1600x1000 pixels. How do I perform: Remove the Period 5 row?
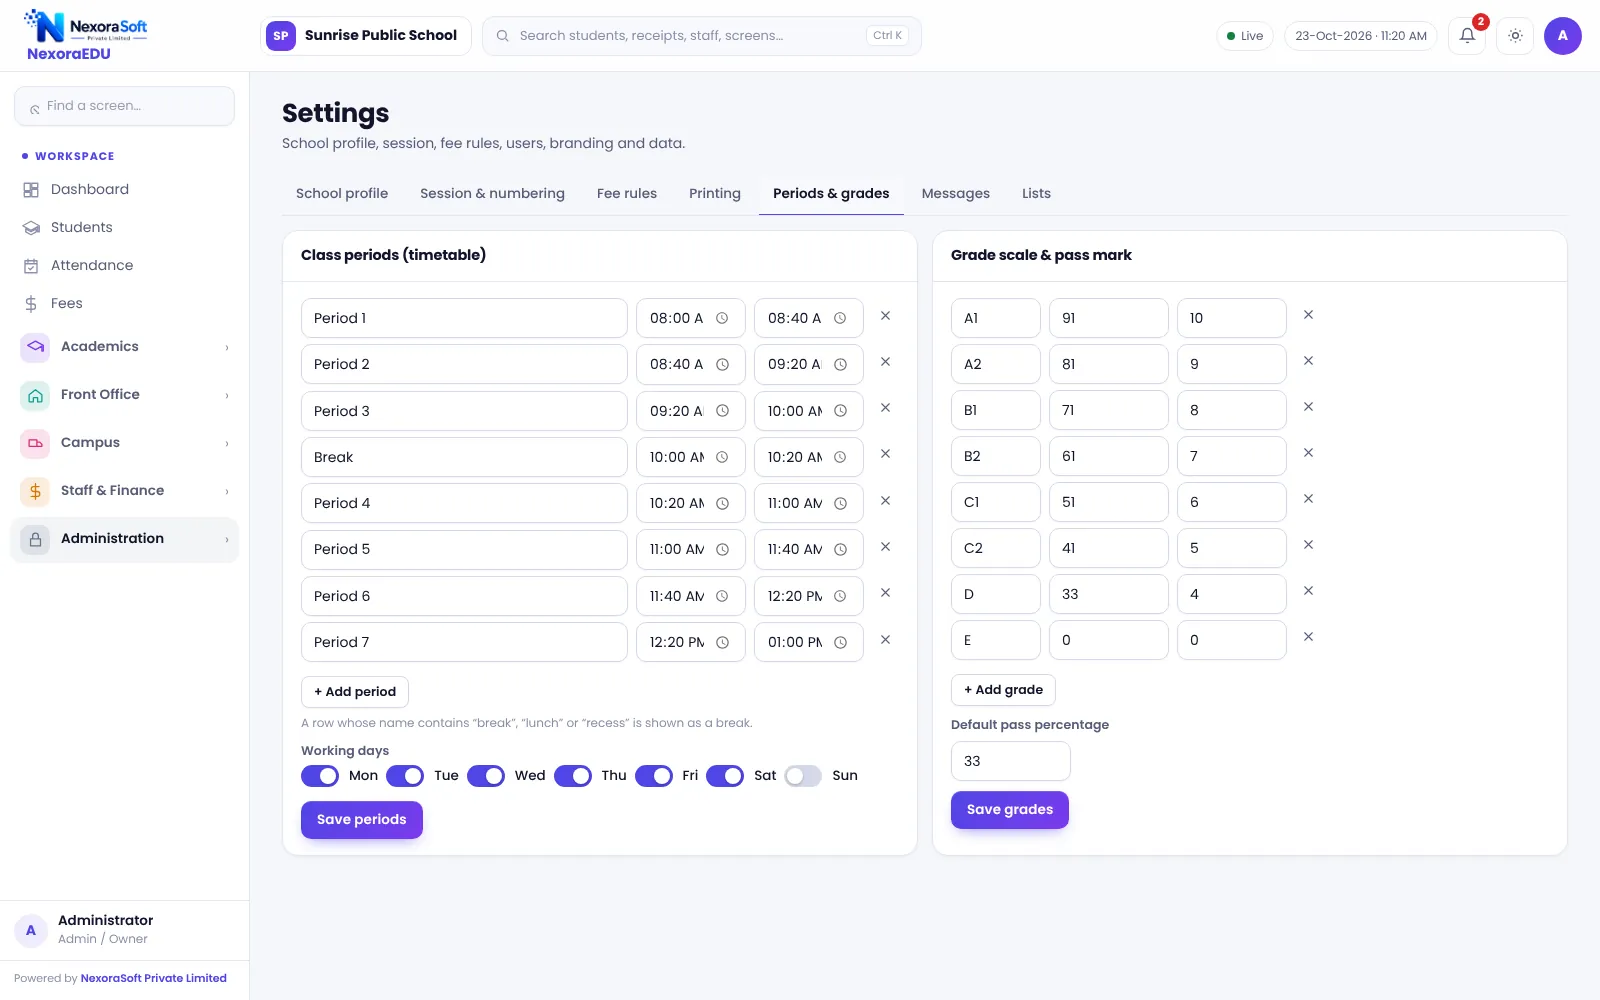point(885,547)
